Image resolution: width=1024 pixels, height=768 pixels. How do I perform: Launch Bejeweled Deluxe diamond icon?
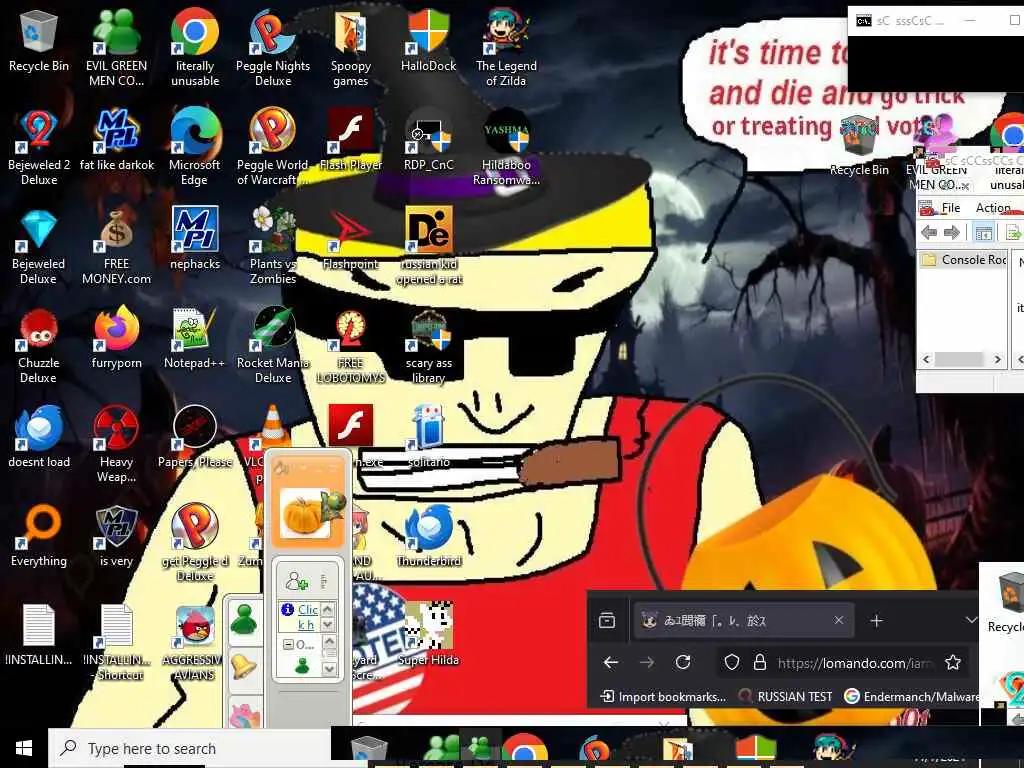(39, 246)
